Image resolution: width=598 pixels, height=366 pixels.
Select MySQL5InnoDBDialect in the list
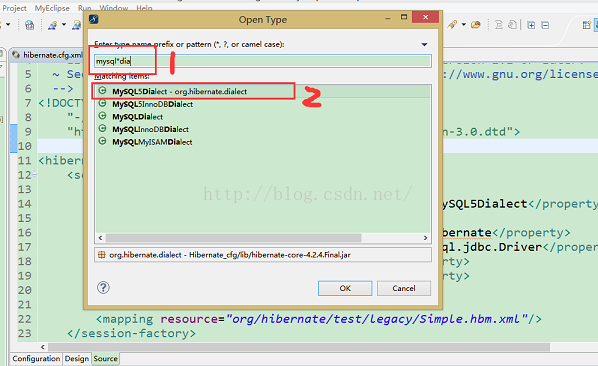click(x=263, y=104)
